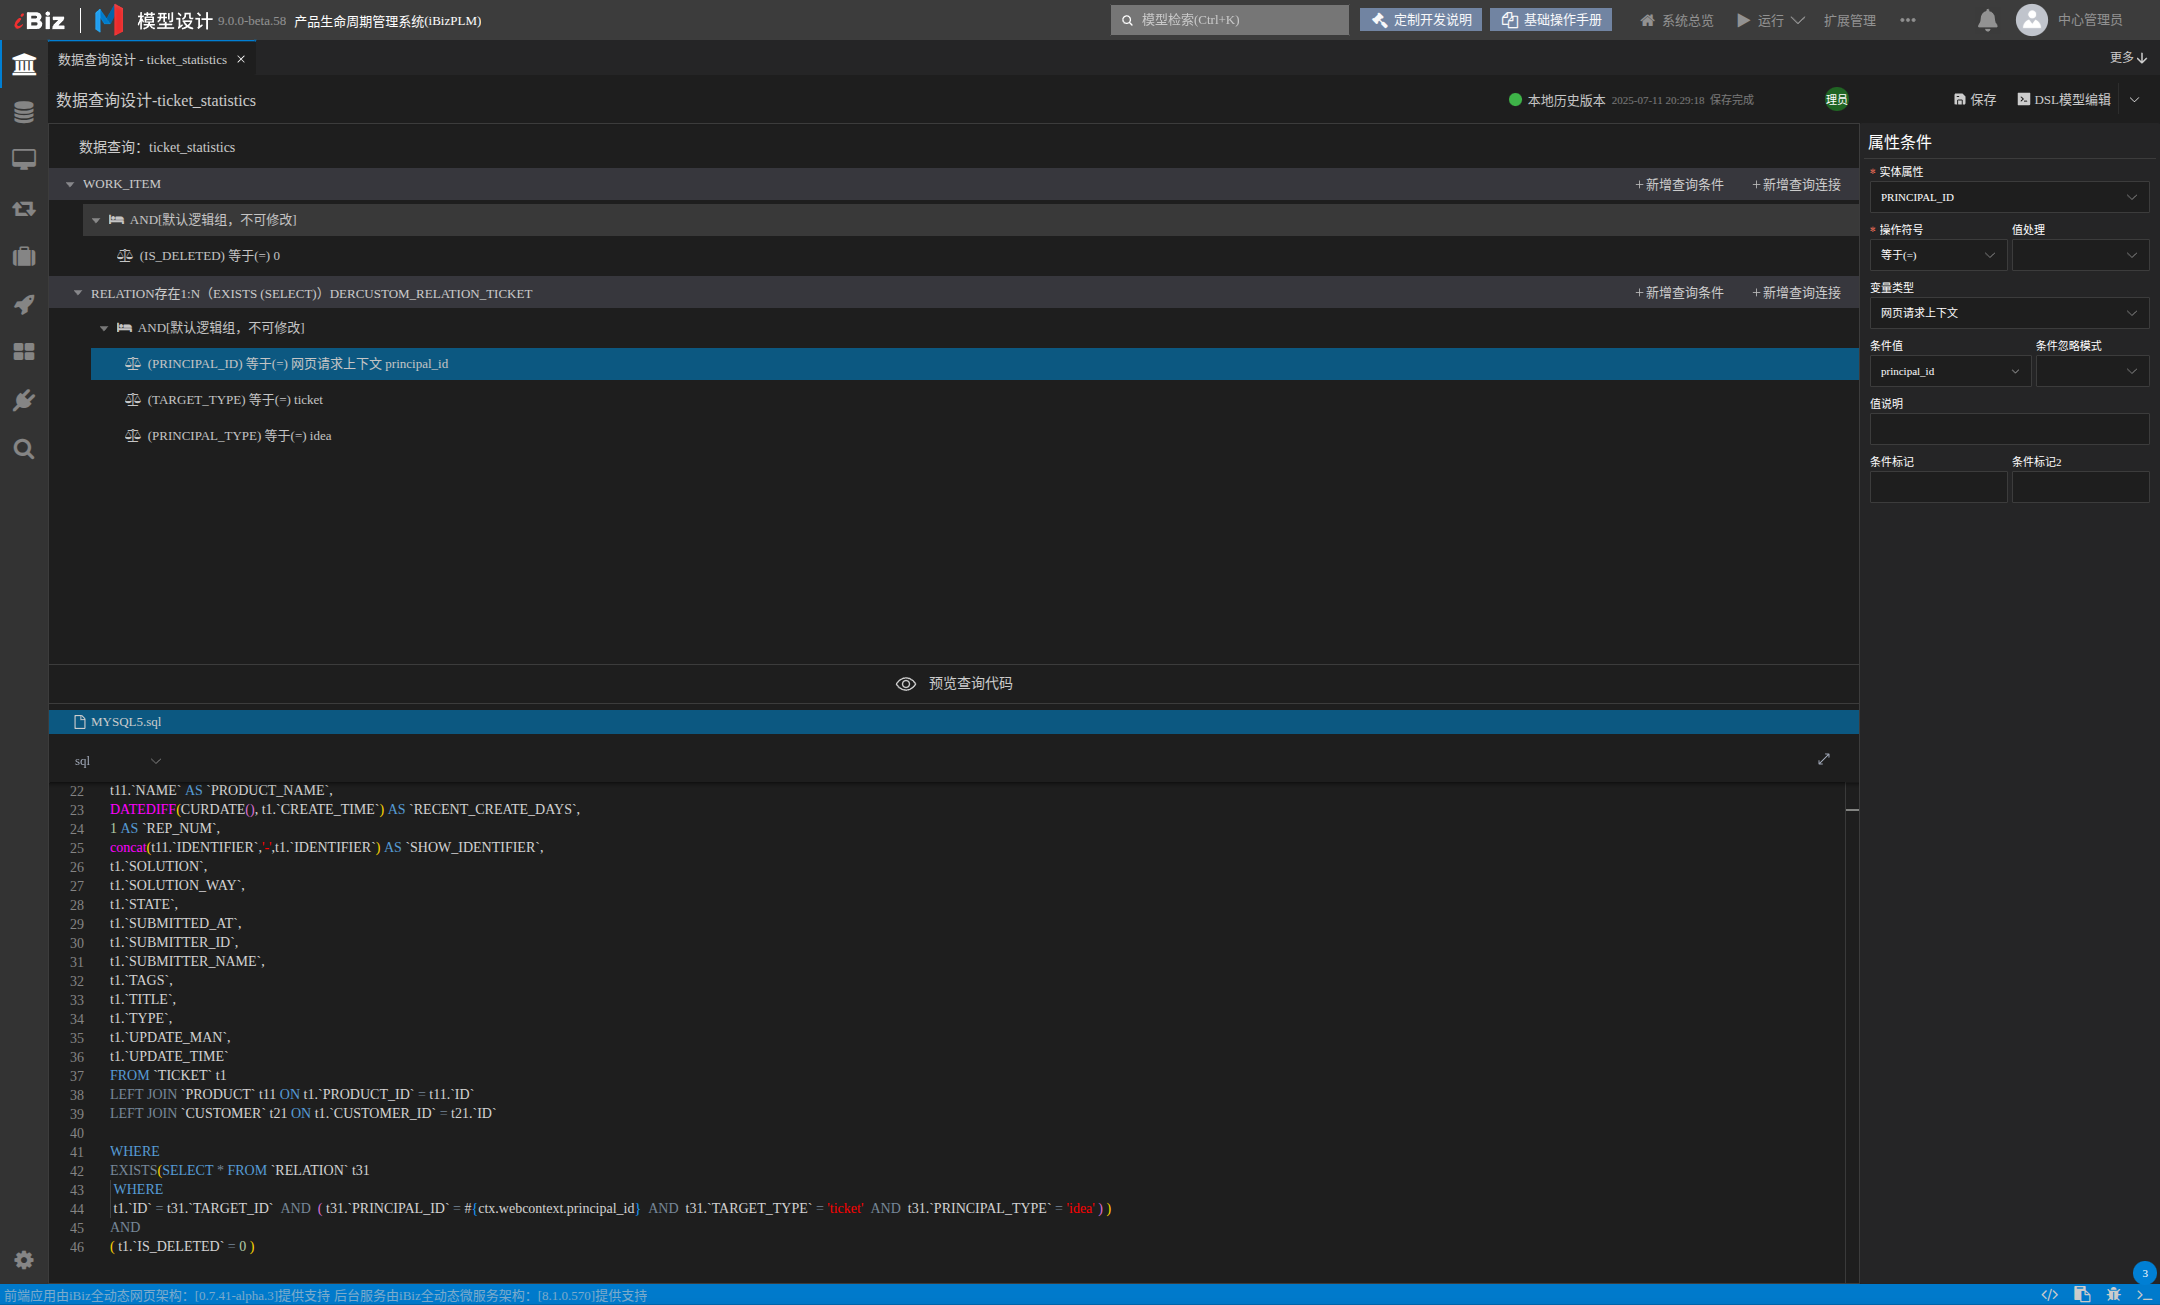Screen dimensions: 2160x1305
Task: Click the 保存 save button
Action: 1975,100
